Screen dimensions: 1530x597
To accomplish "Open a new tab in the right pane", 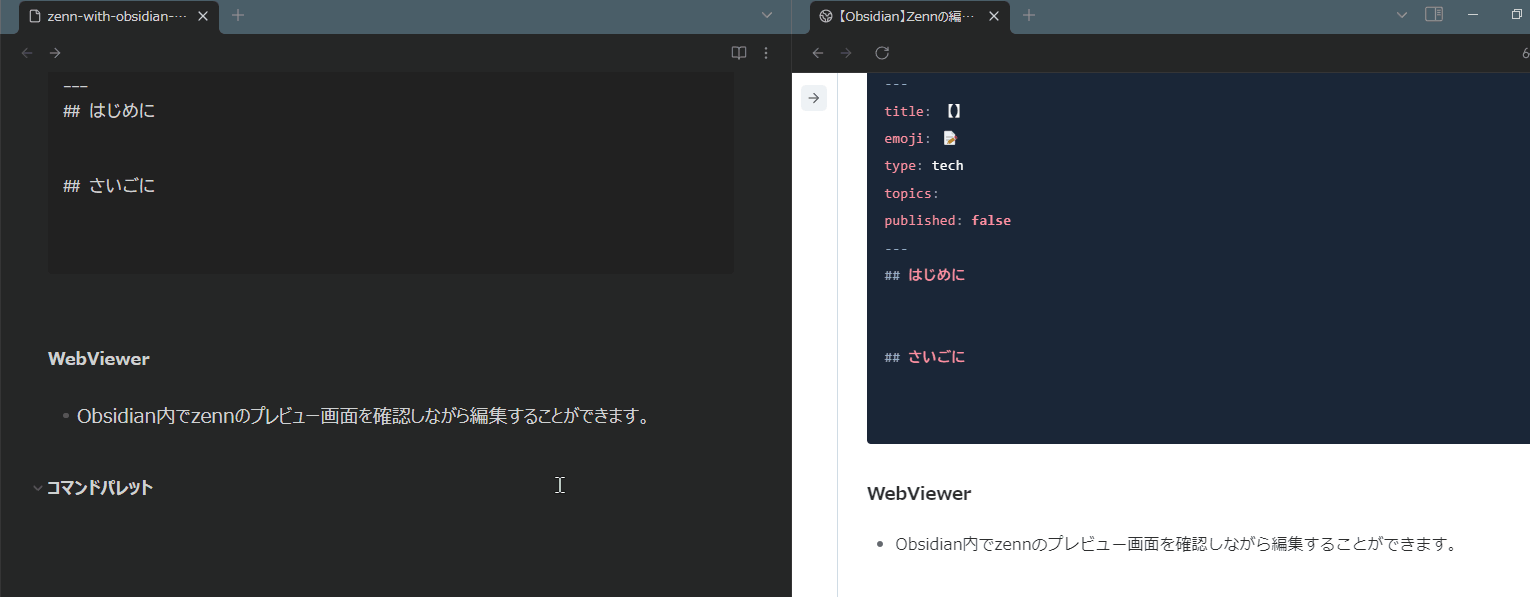I will [x=1029, y=15].
